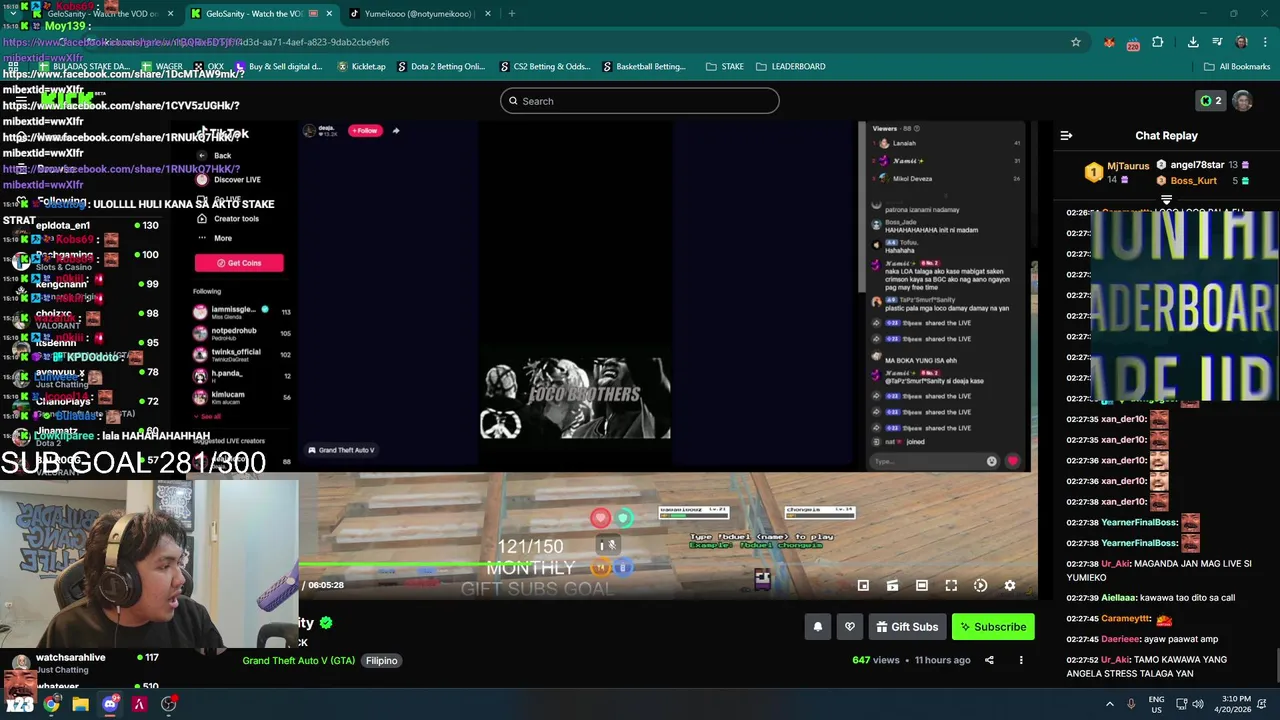Open media controls icon in Chrome

pos(1217,42)
